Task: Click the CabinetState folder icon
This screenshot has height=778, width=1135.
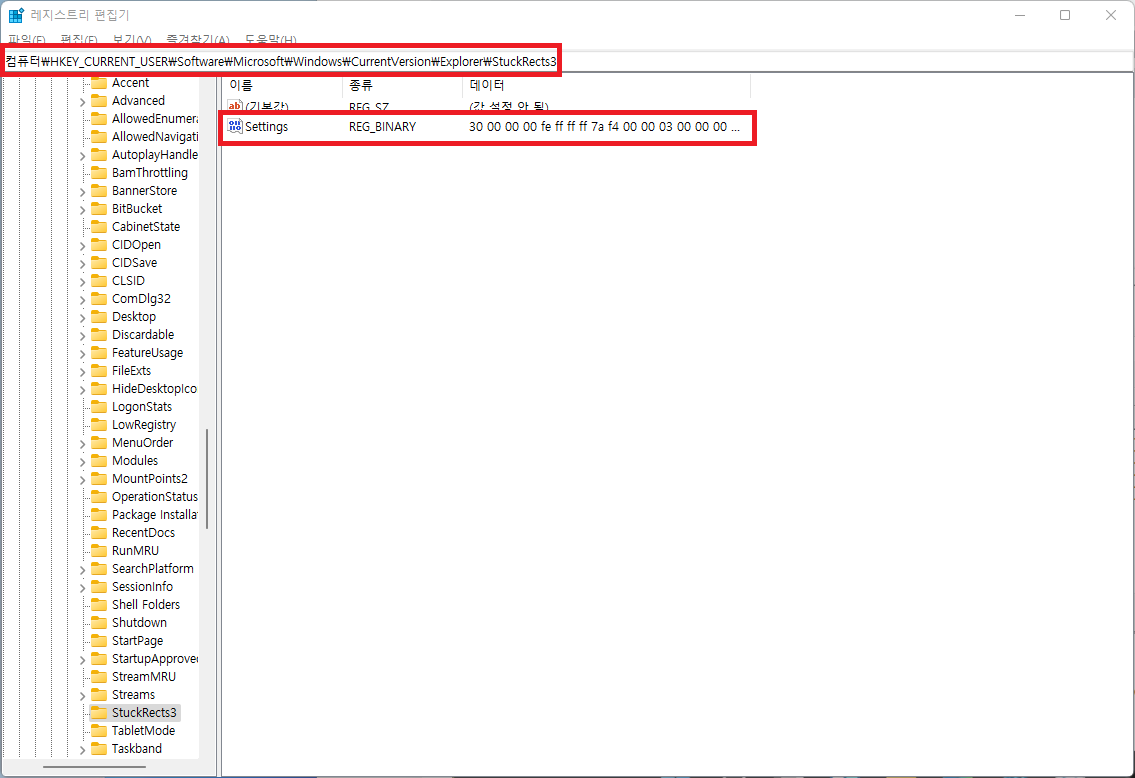Action: [x=98, y=227]
